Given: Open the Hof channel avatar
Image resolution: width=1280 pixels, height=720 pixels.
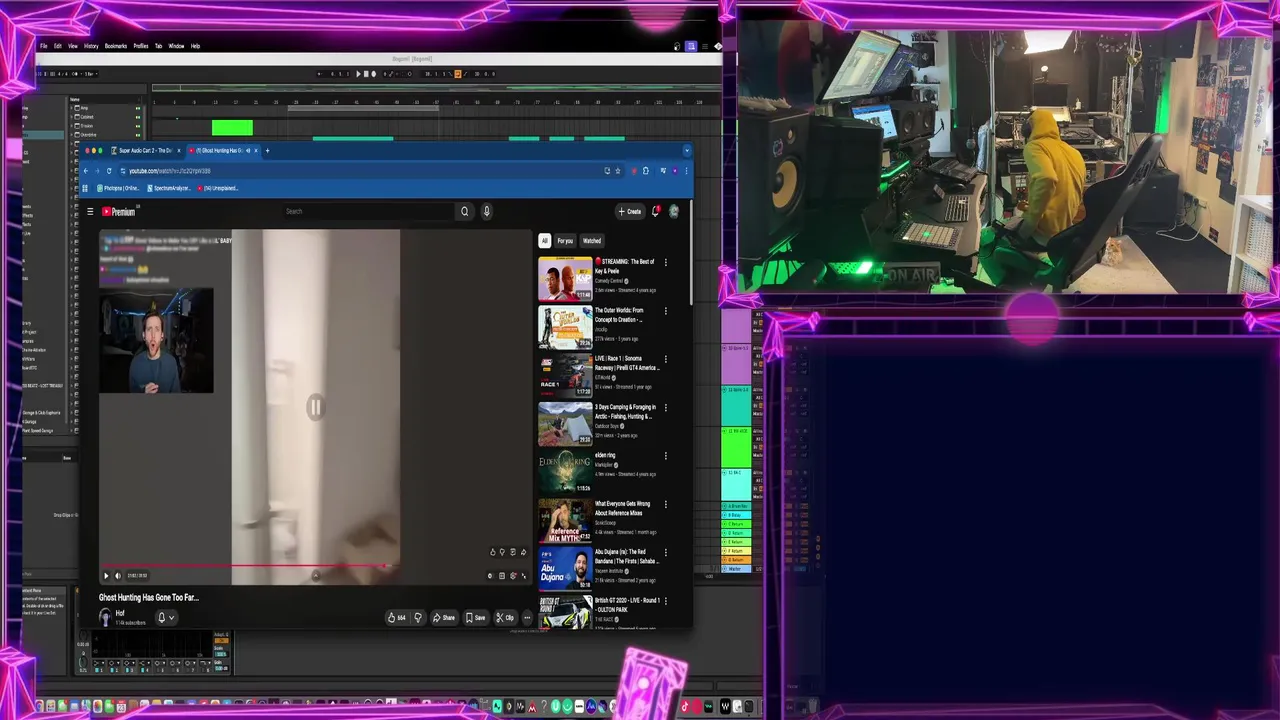Looking at the screenshot, I should click(x=105, y=618).
